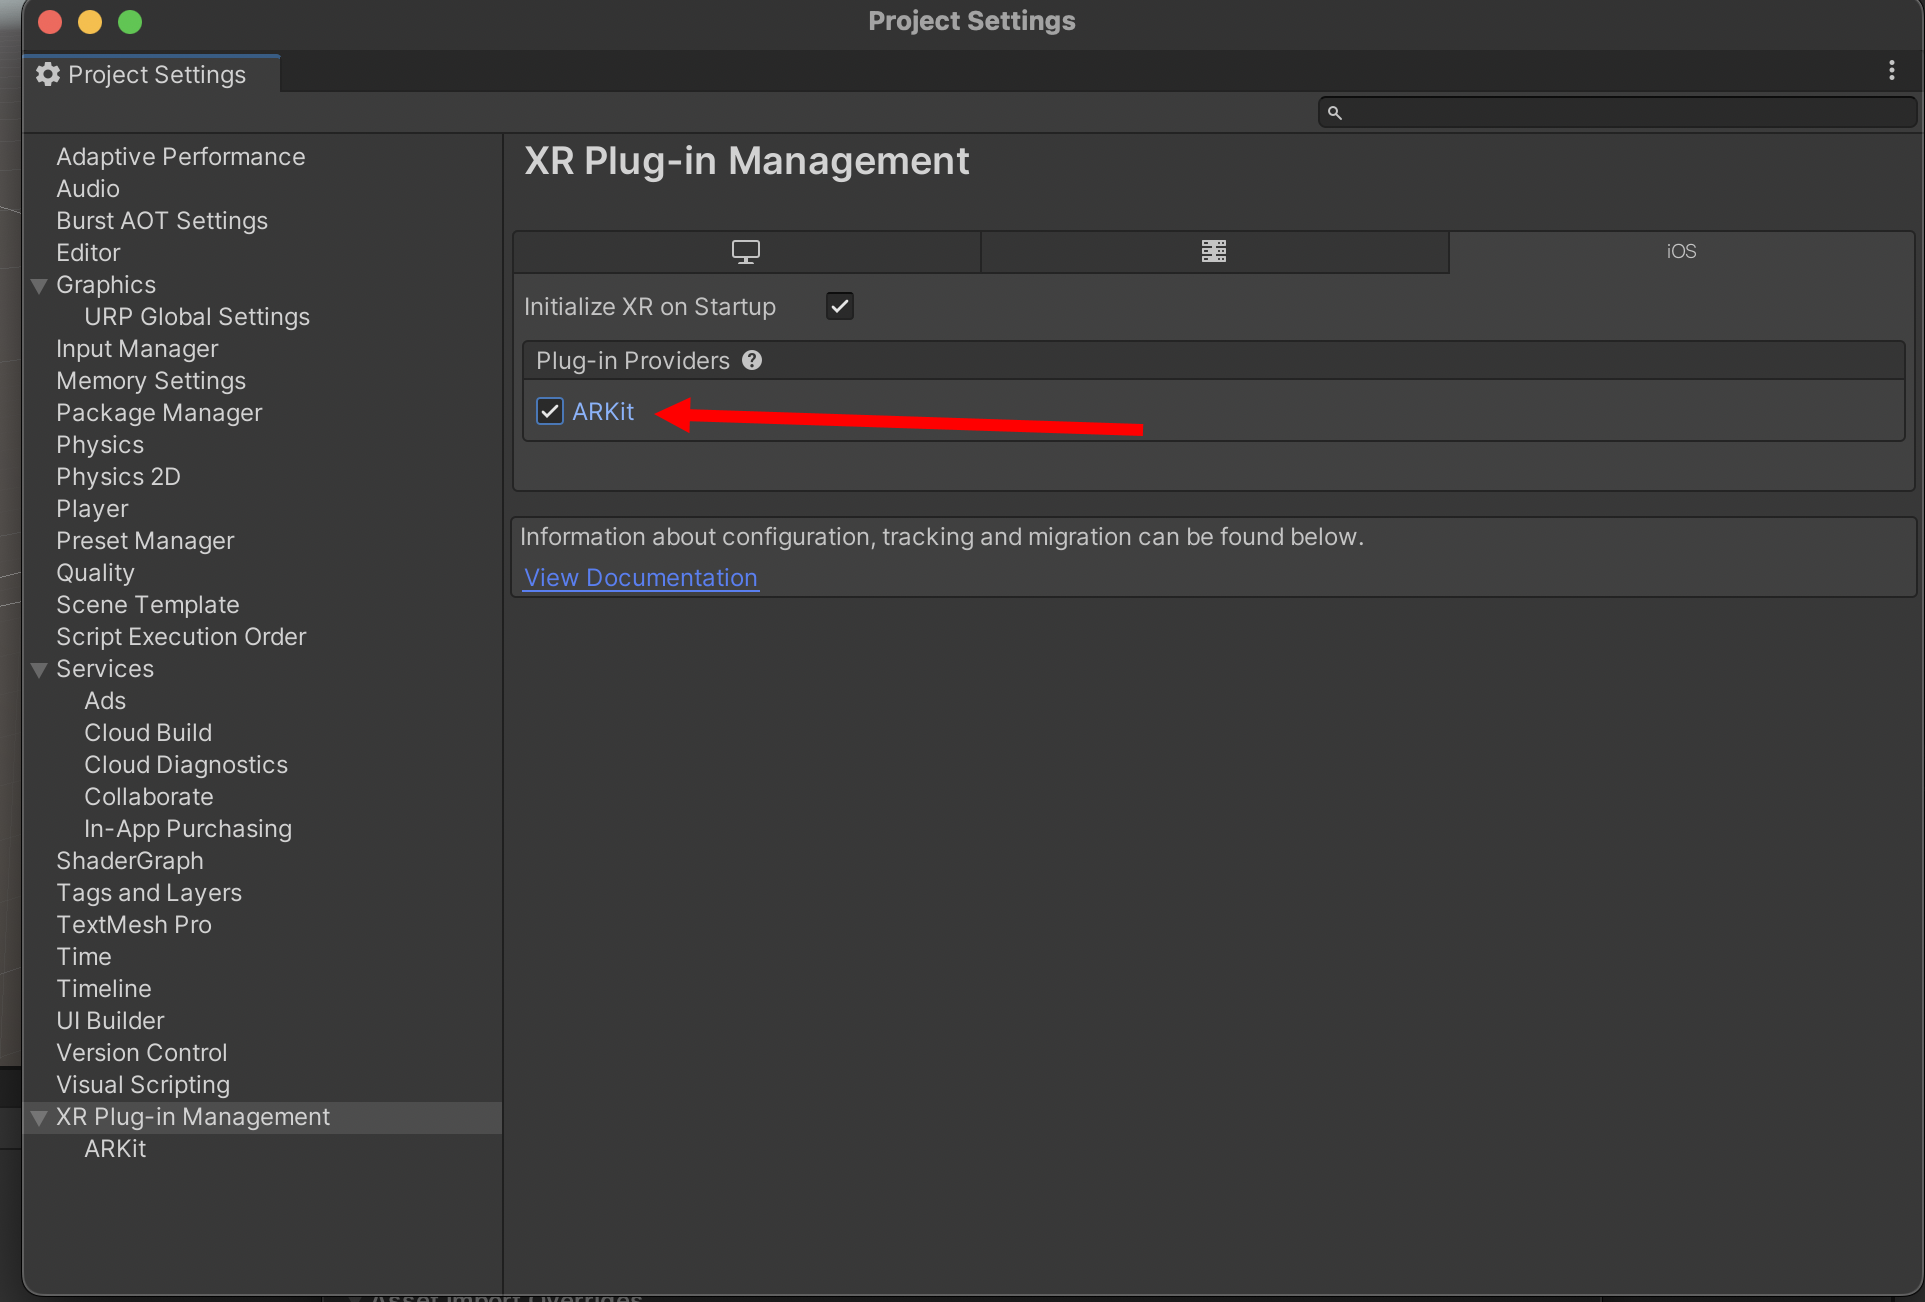Collapse the Services tree section
The width and height of the screenshot is (1925, 1302).
pos(40,670)
